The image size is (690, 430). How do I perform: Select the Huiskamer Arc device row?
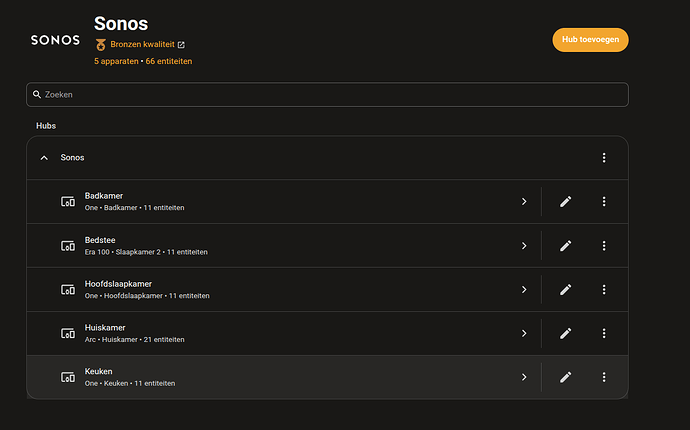click(327, 333)
